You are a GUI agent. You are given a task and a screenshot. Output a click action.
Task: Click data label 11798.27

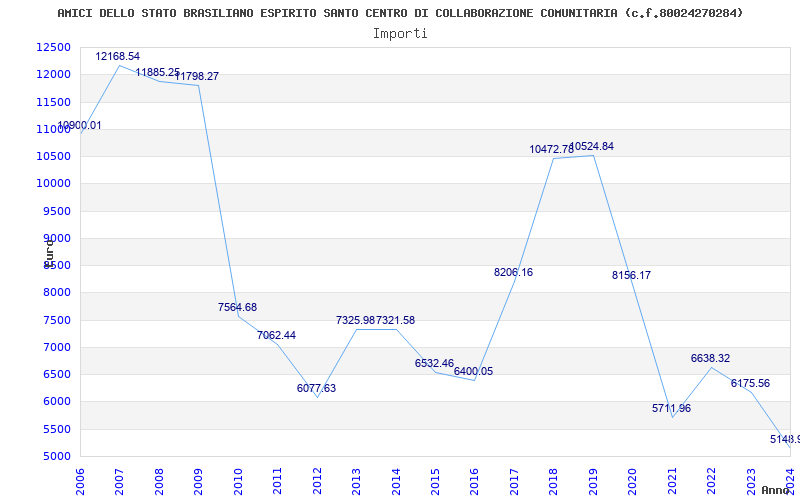point(197,76)
